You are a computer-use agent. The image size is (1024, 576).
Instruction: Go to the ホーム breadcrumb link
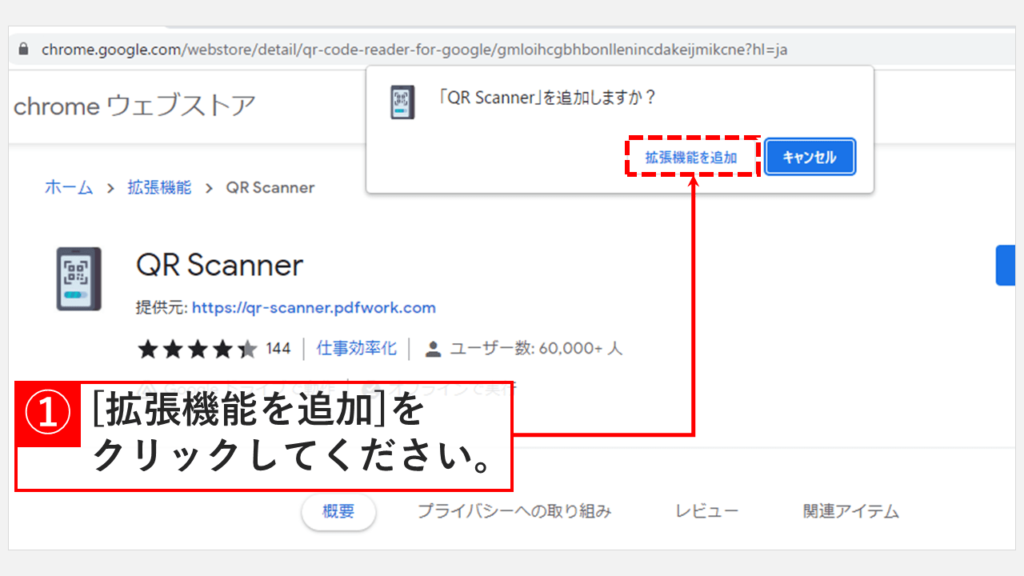click(69, 187)
